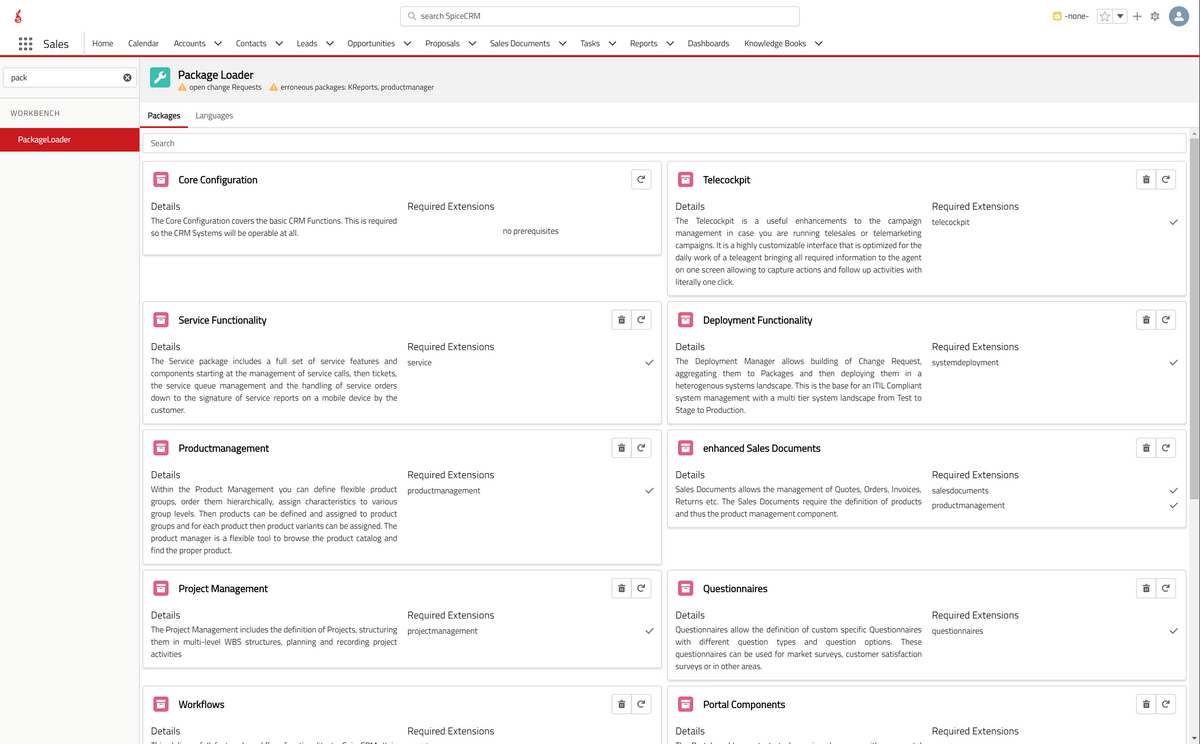Select PackageLoader in the workbench sidebar
Image resolution: width=1200 pixels, height=744 pixels.
[69, 140]
